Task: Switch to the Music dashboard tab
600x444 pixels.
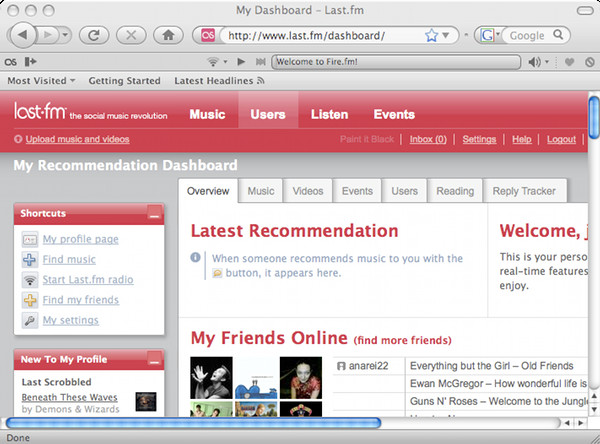Action: [261, 191]
